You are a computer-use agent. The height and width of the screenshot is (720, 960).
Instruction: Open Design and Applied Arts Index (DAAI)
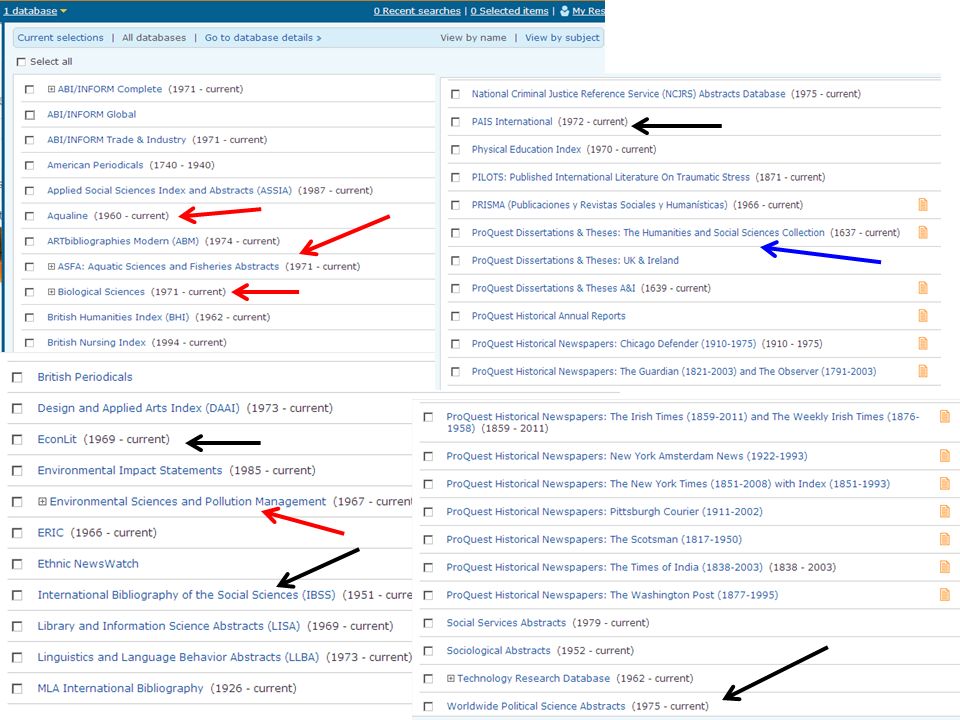coord(138,408)
